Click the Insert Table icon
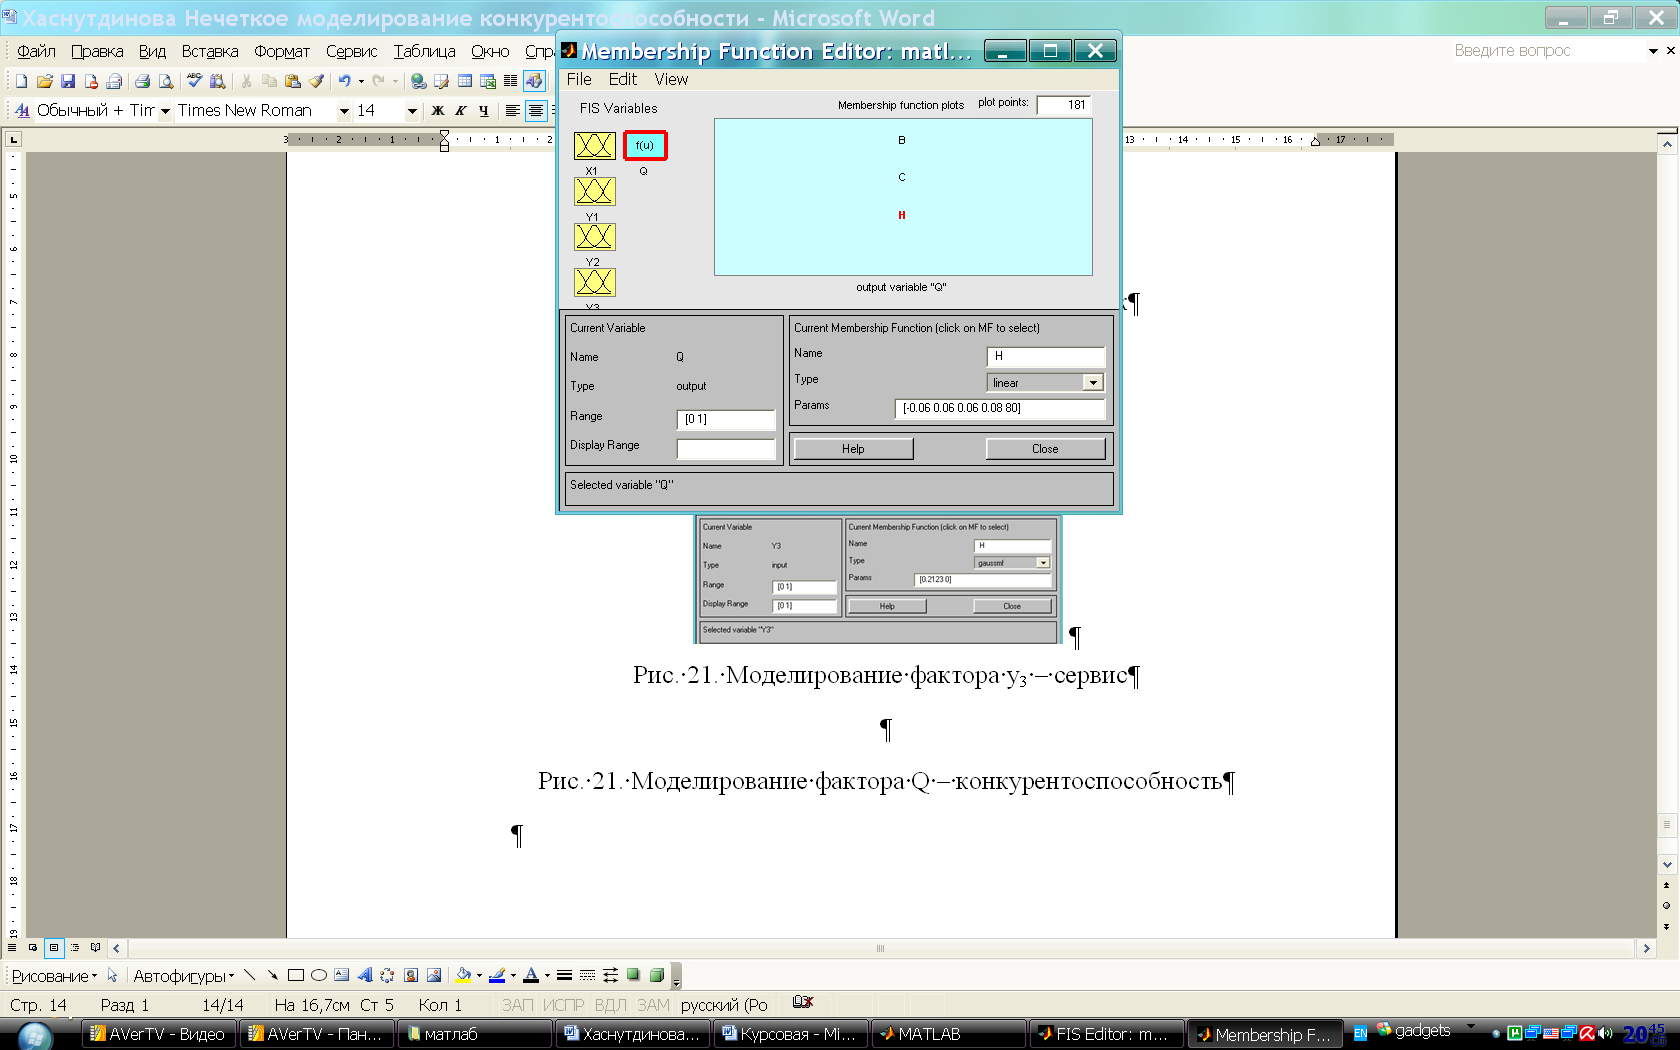Image resolution: width=1680 pixels, height=1050 pixels. (x=465, y=81)
